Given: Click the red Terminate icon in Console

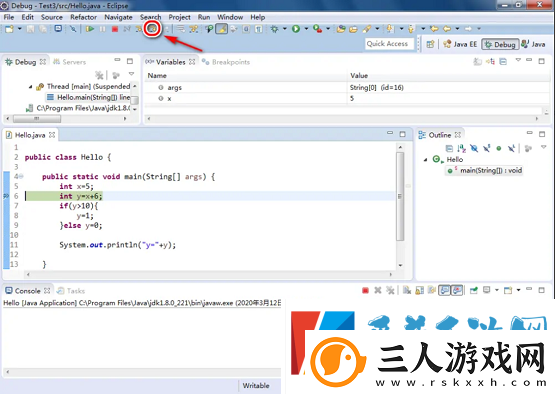Looking at the screenshot, I should 365,291.
